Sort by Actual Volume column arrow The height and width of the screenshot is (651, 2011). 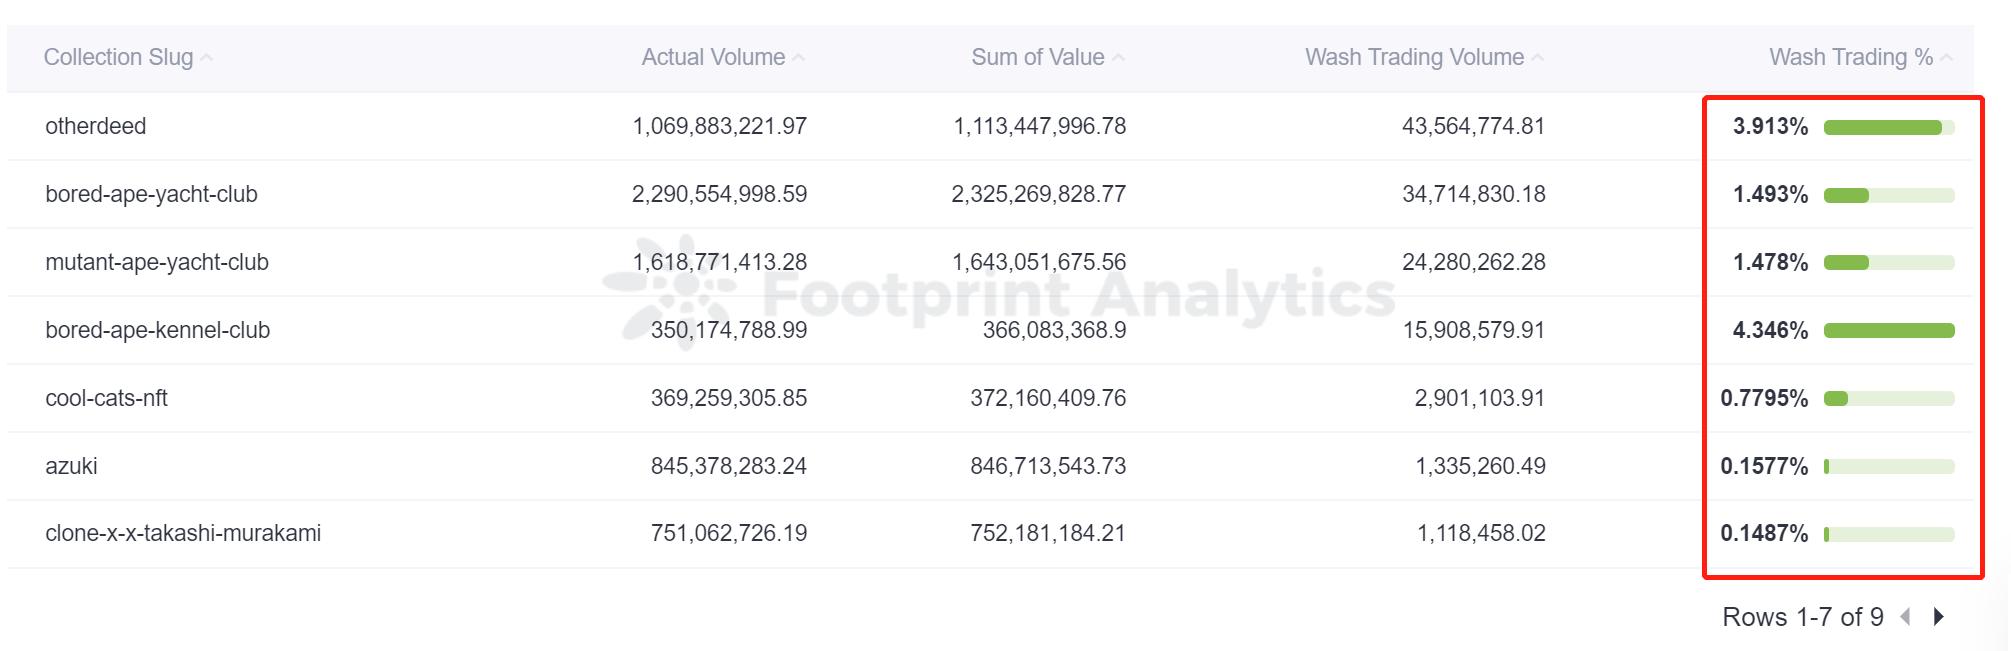(799, 58)
